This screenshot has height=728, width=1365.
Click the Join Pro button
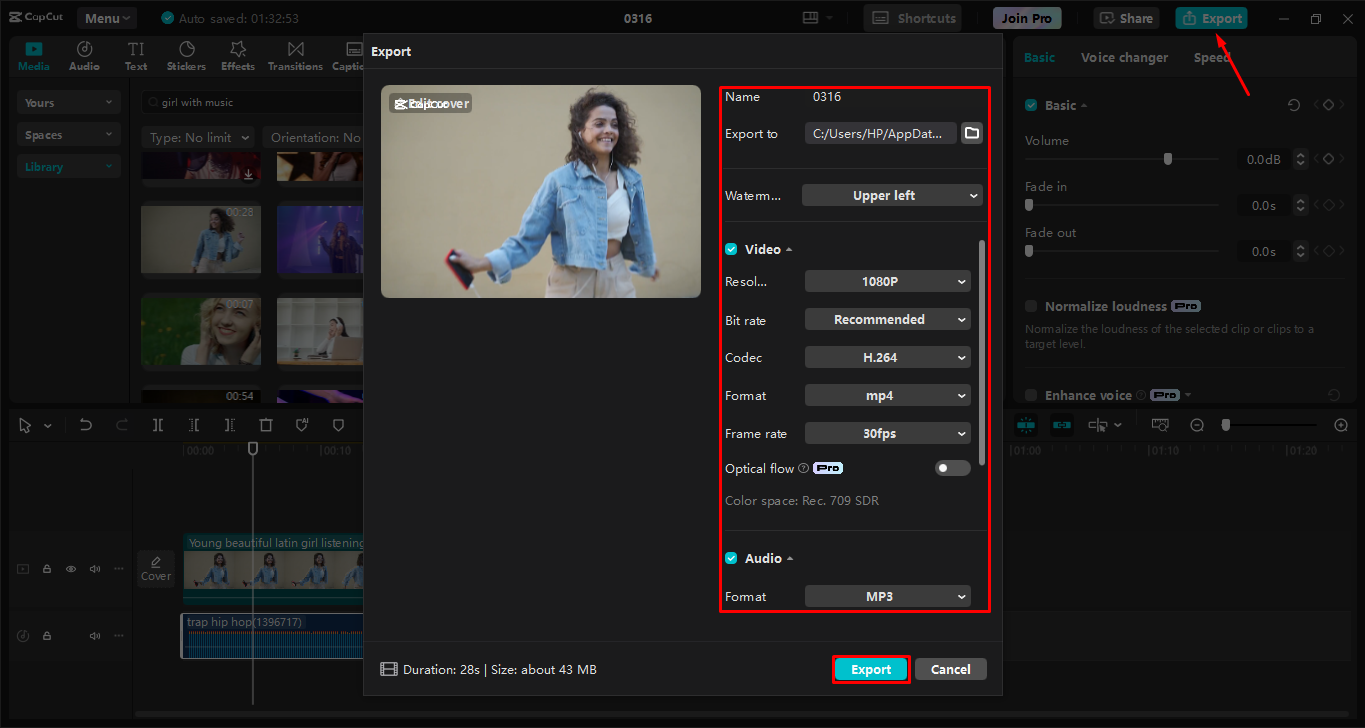[1026, 17]
